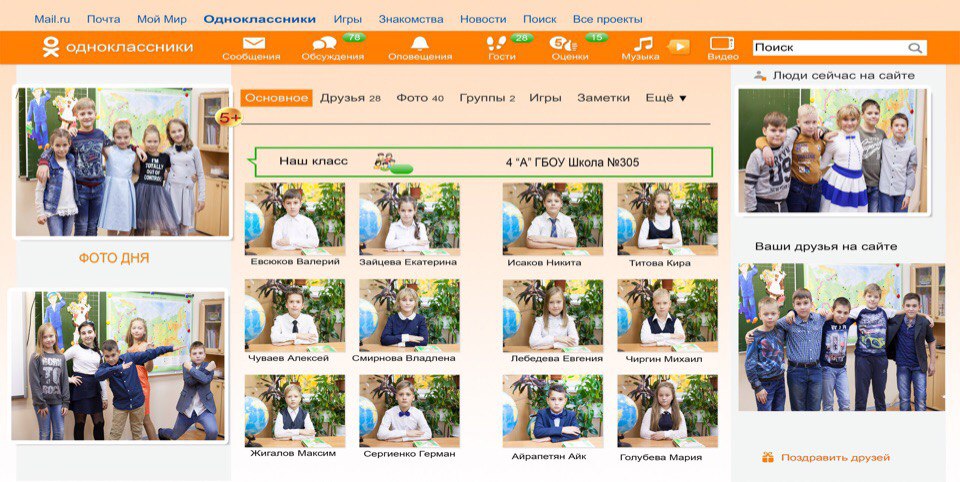Open the Группы 2 tab
This screenshot has height=482, width=960.
pyautogui.click(x=487, y=98)
